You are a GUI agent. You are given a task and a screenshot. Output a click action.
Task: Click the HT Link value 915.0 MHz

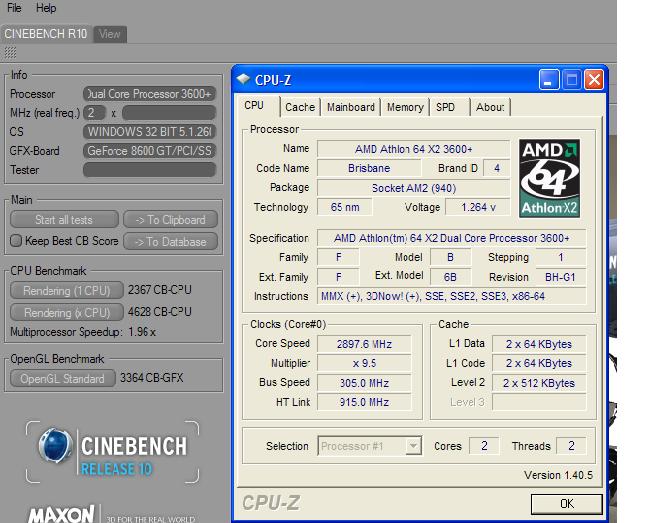(x=364, y=402)
